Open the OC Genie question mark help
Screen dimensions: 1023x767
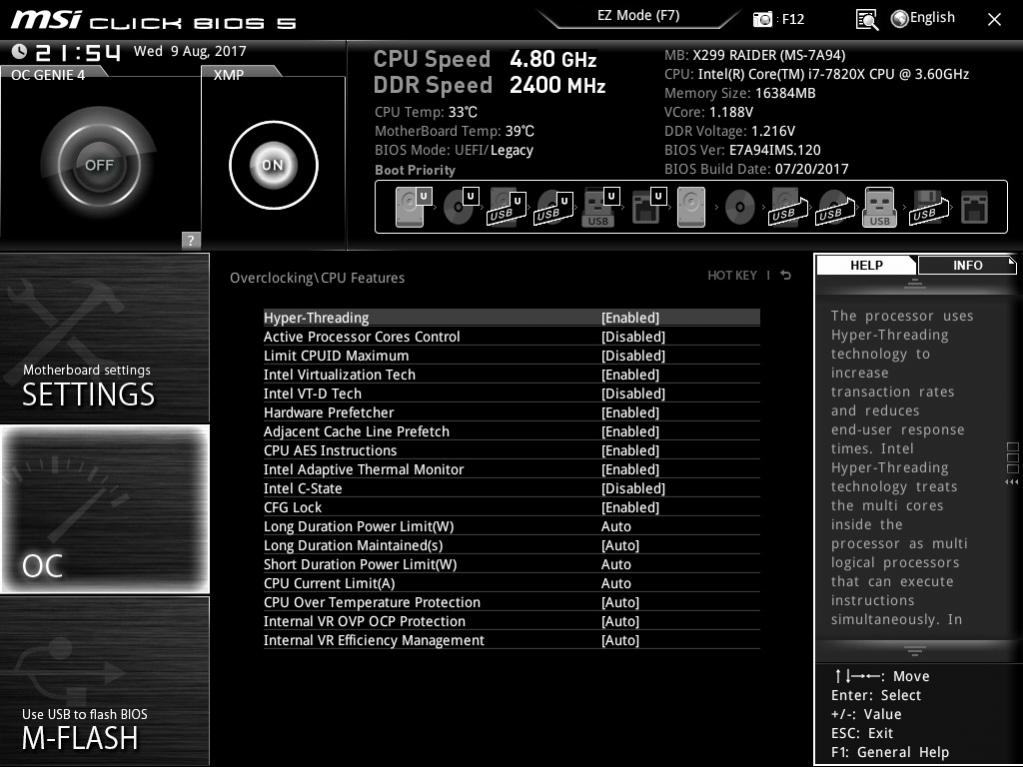point(191,240)
